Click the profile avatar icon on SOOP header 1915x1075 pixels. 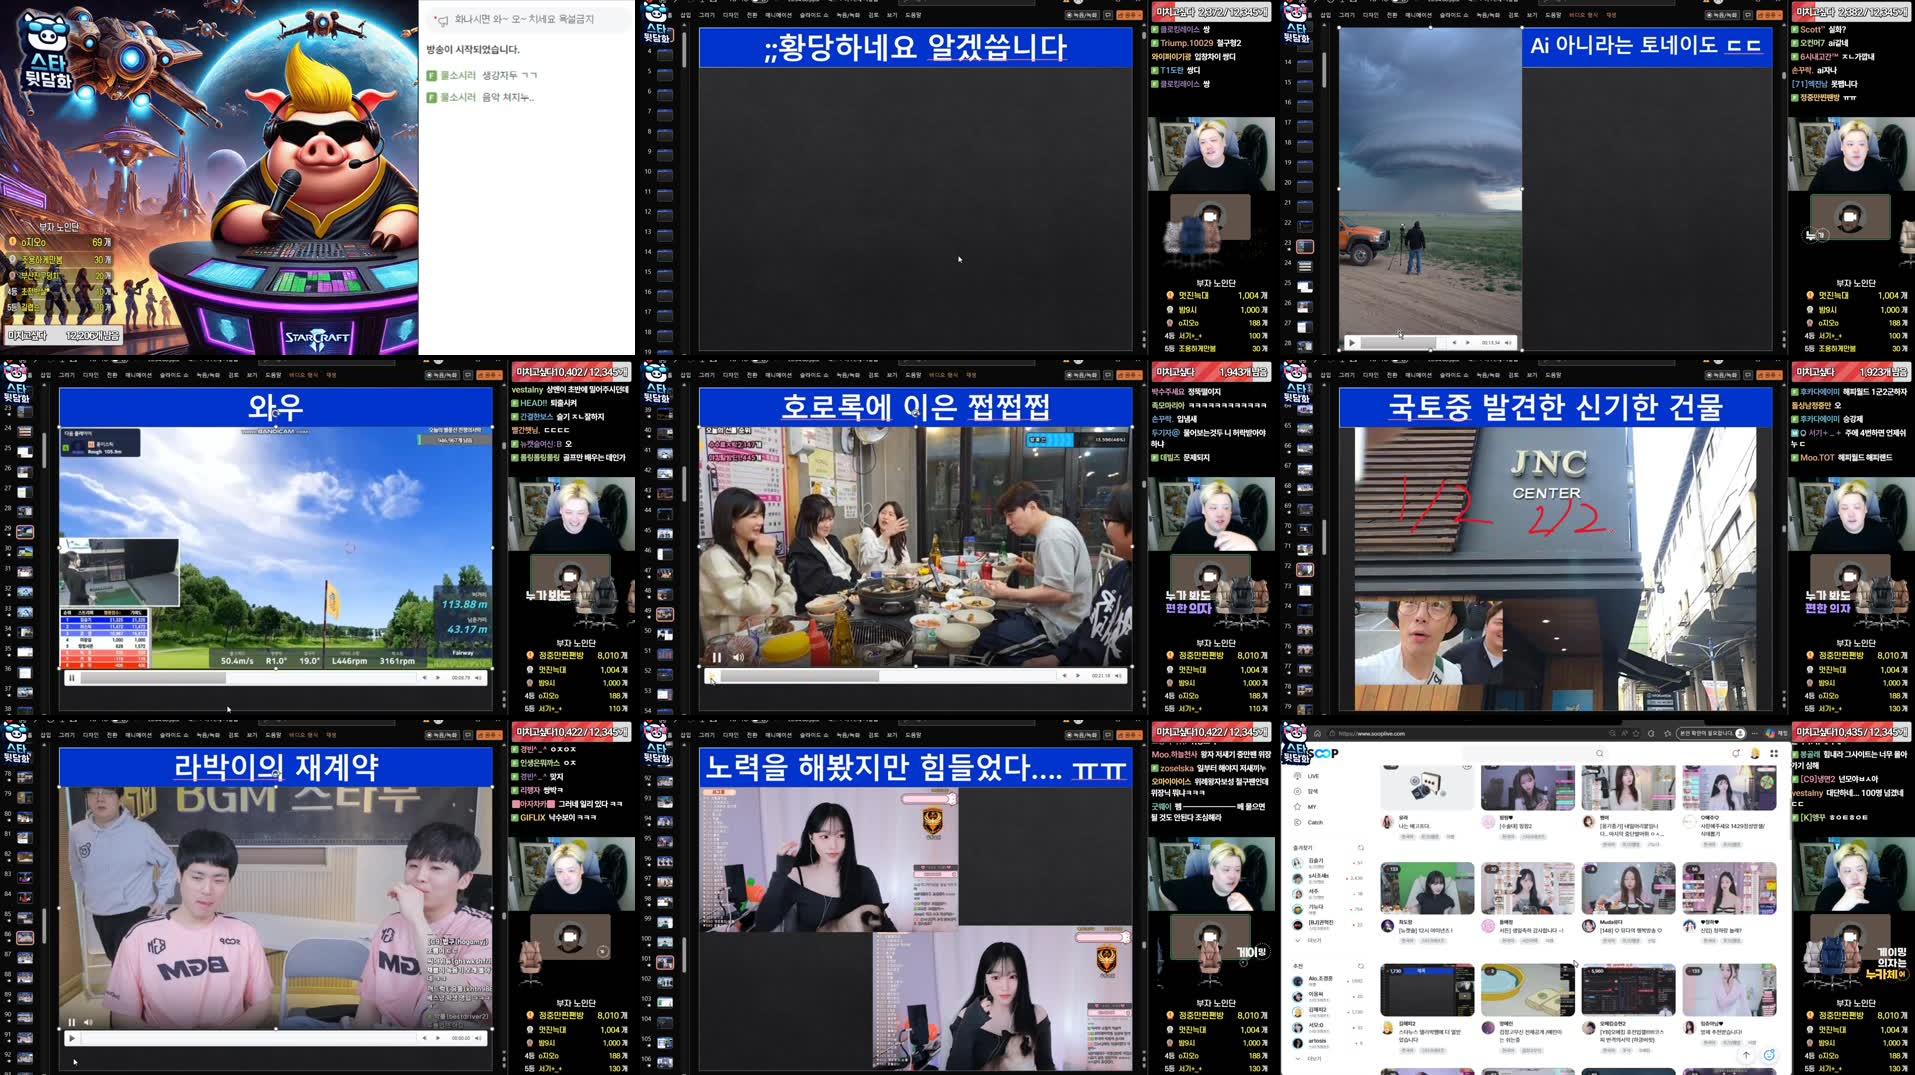pos(1754,754)
